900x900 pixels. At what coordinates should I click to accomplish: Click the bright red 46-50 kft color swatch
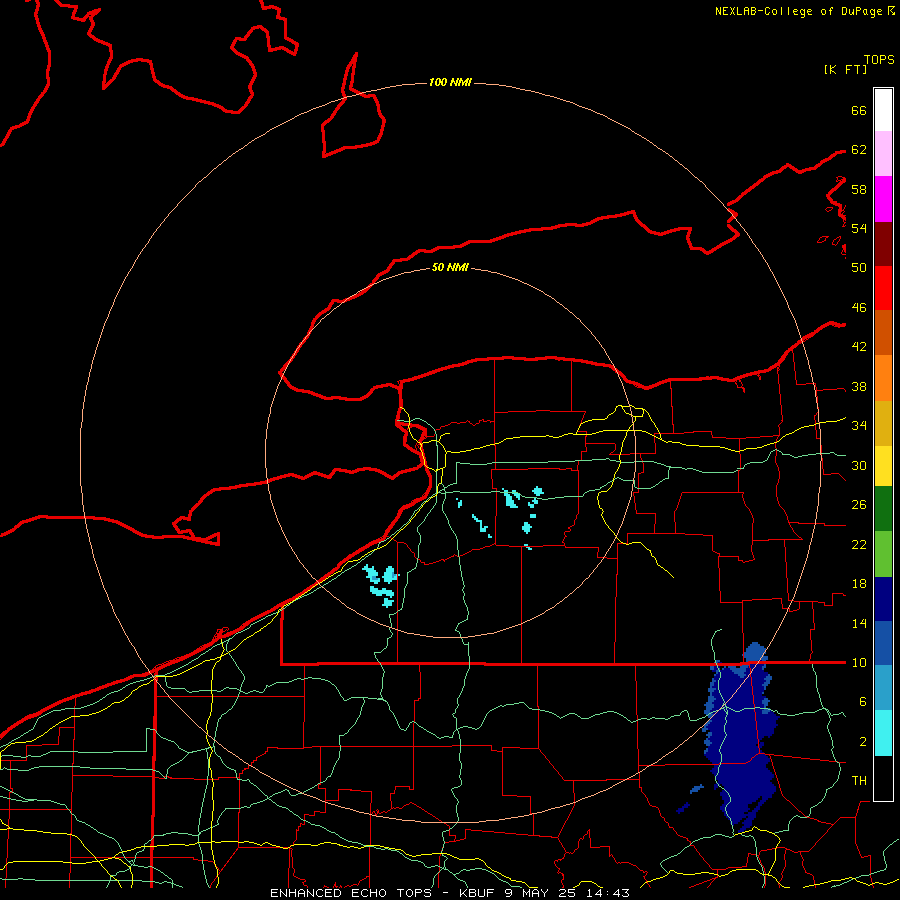tap(883, 288)
